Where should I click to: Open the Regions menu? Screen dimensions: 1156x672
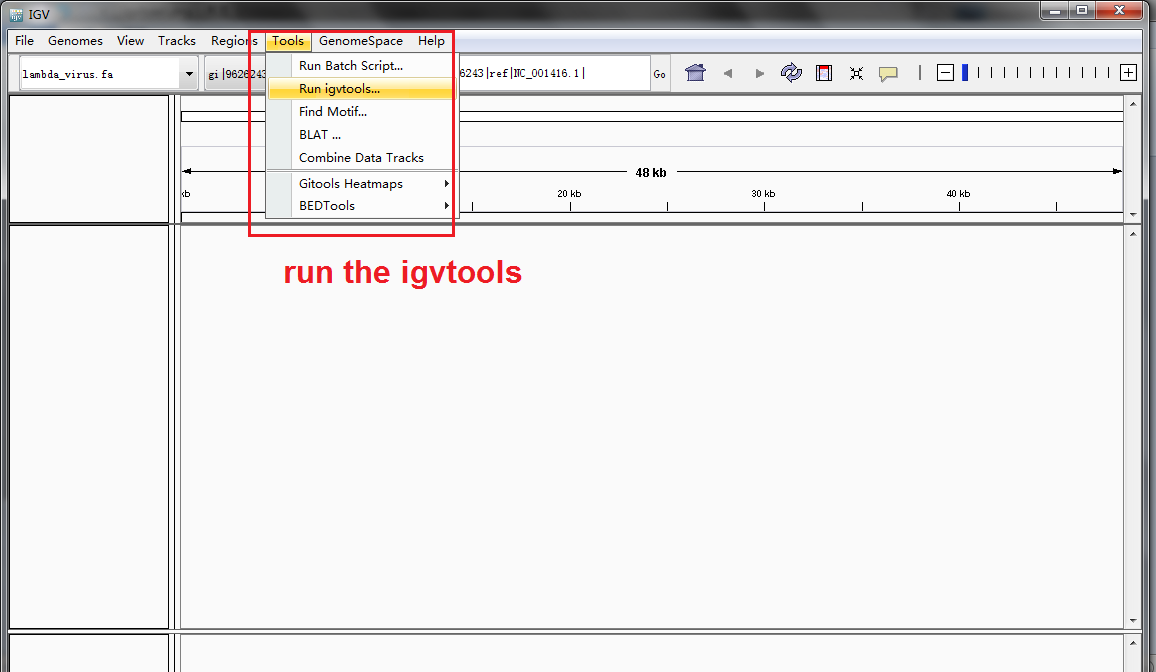click(234, 41)
